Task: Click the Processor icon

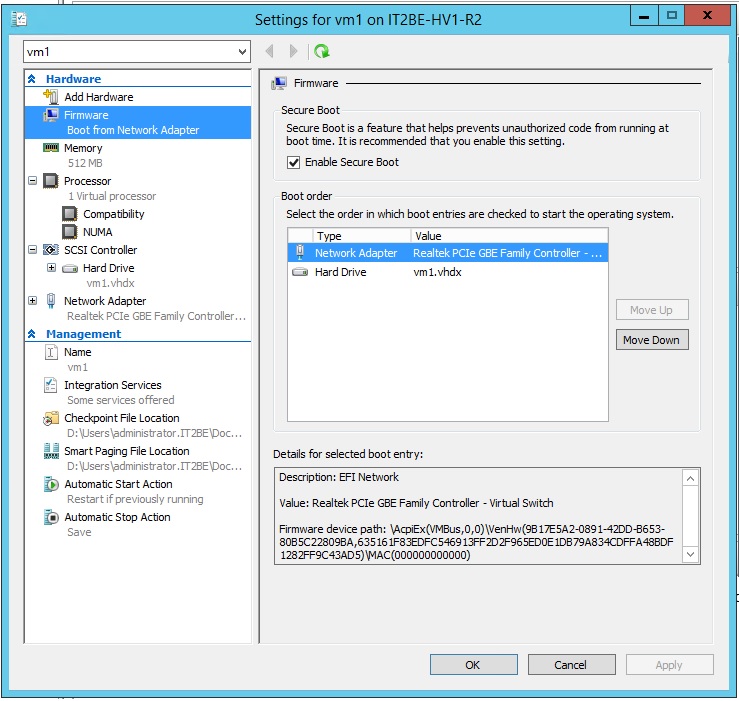Action: [x=51, y=181]
